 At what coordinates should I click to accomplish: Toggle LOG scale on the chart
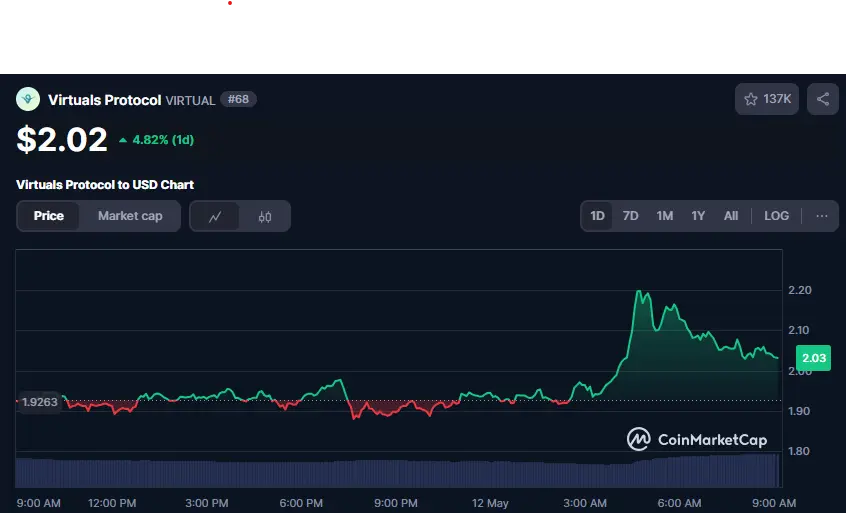tap(776, 216)
